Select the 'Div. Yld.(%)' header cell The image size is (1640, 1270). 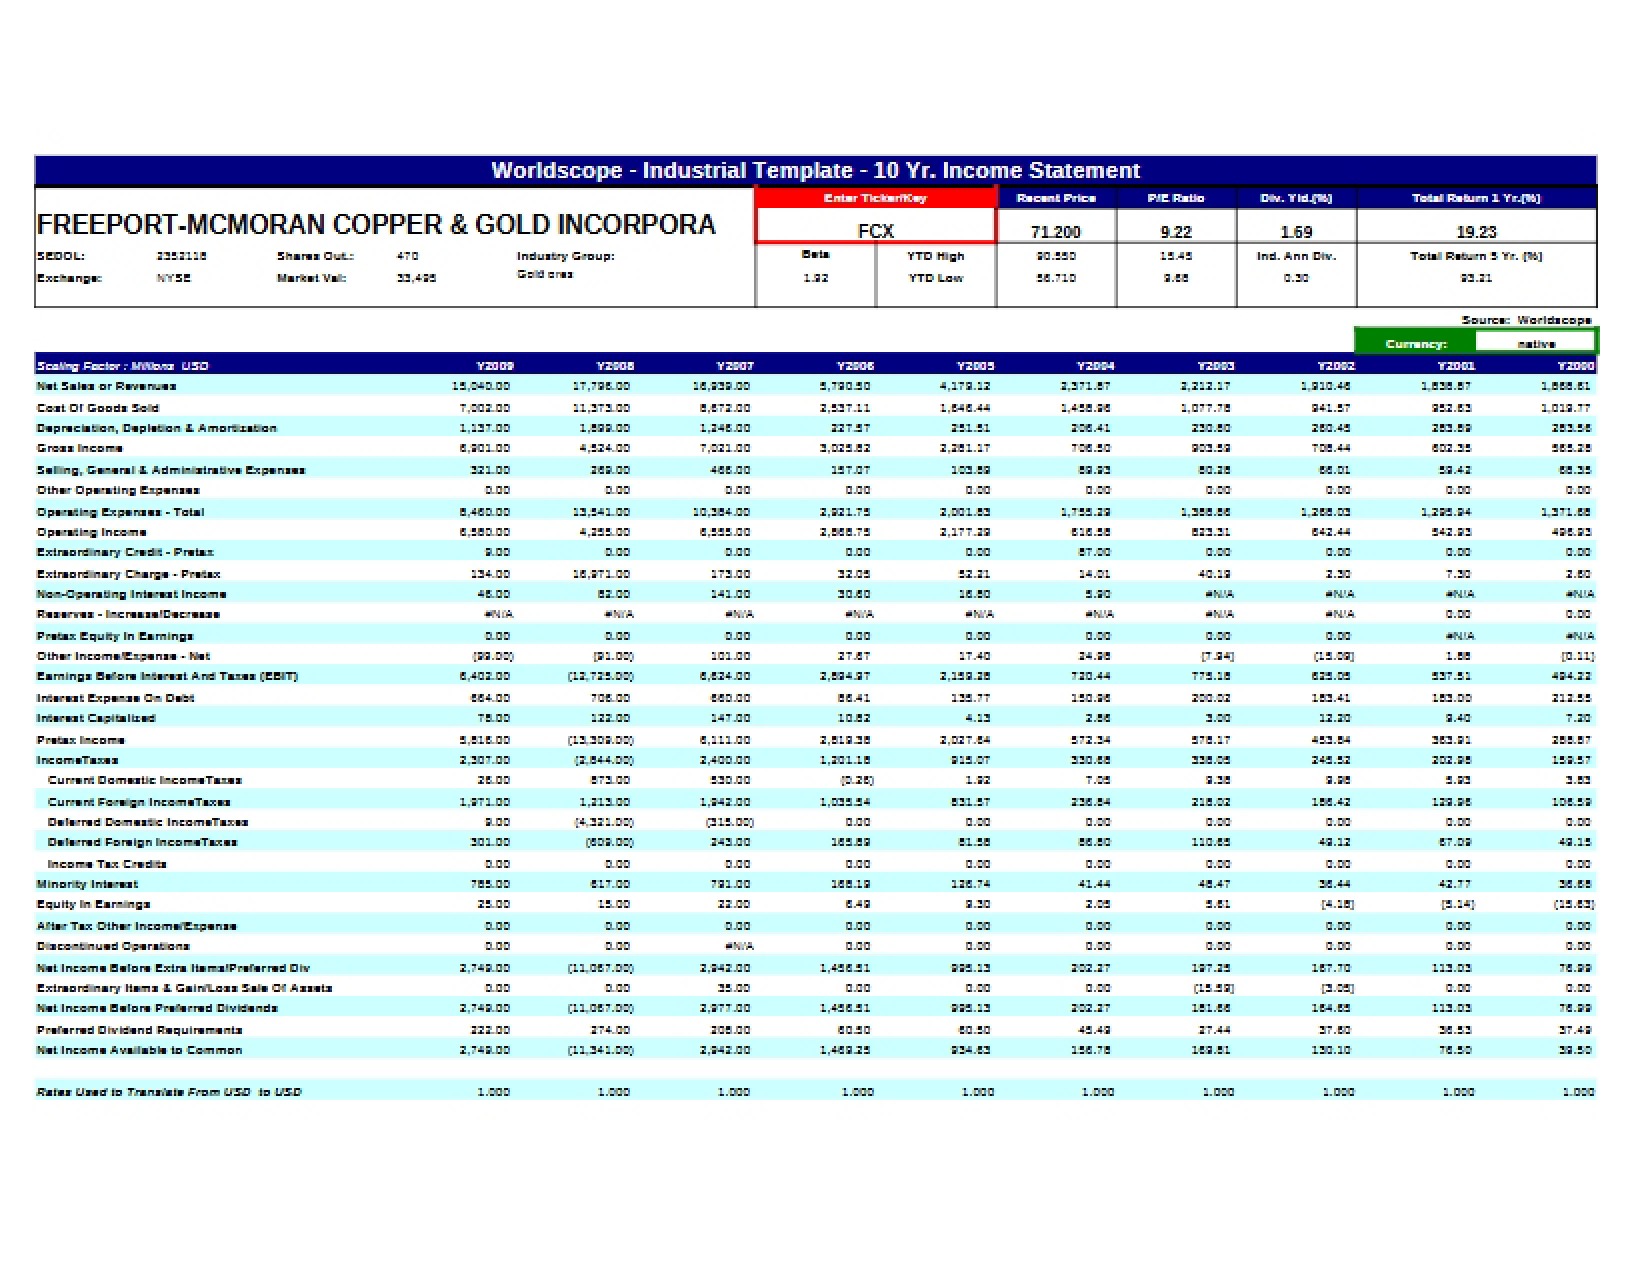1296,198
